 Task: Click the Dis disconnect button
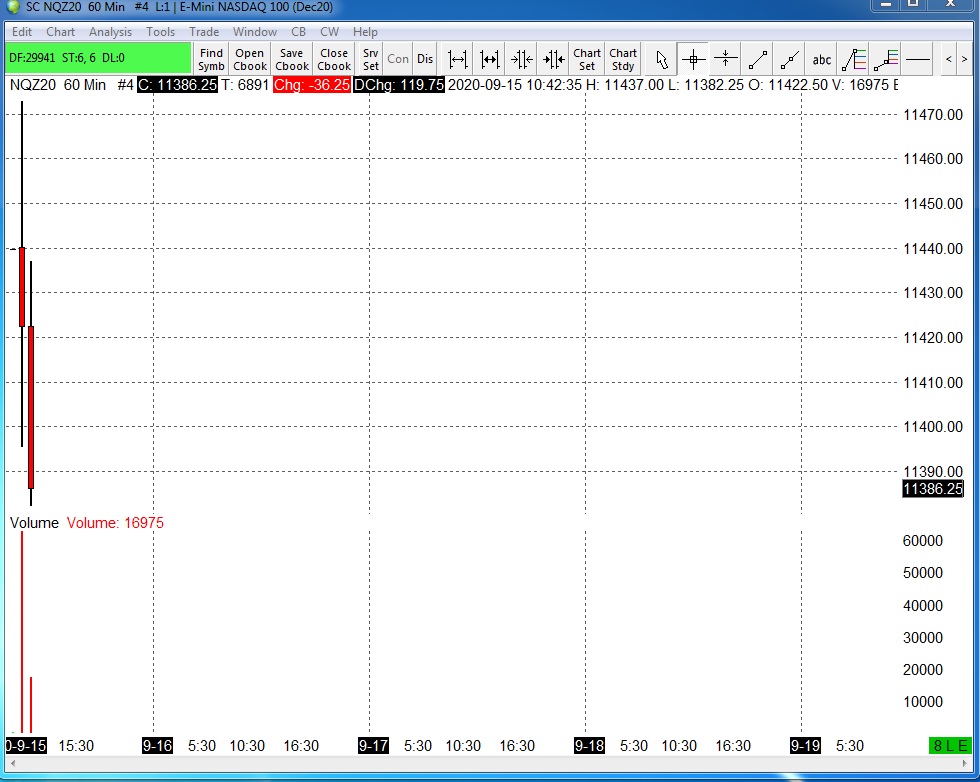425,59
